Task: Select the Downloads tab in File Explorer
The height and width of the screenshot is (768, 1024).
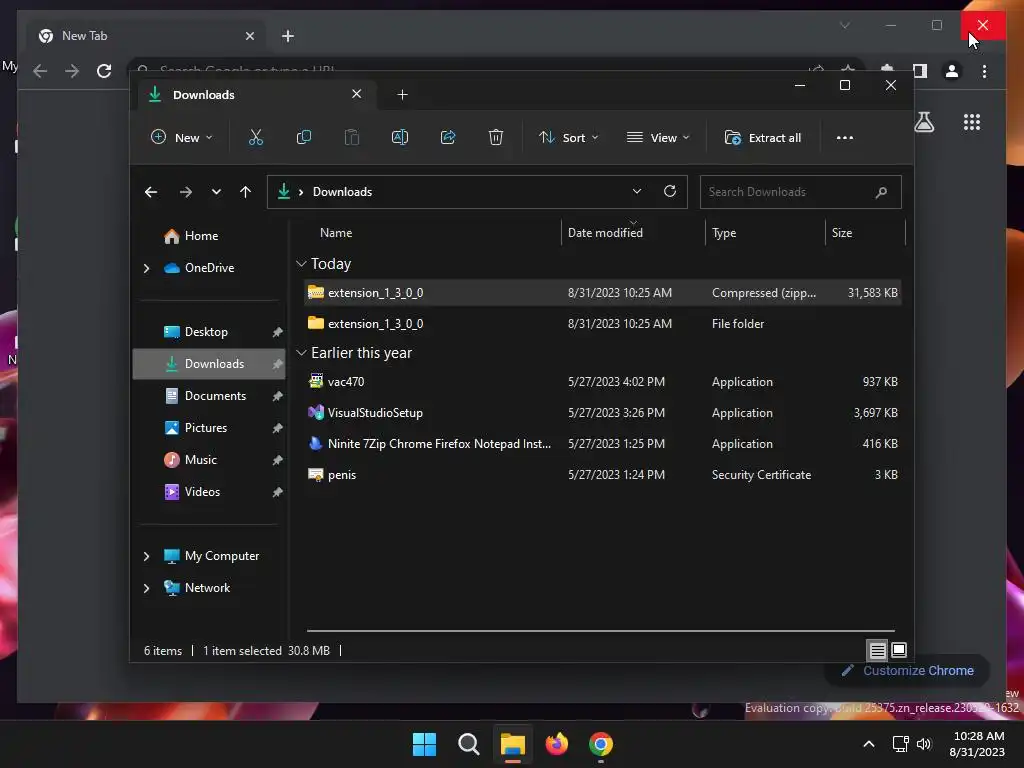Action: tap(257, 95)
